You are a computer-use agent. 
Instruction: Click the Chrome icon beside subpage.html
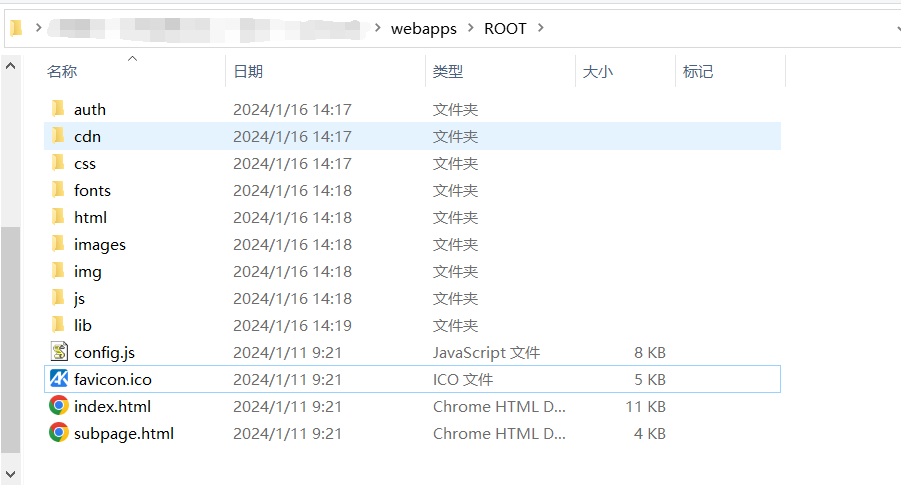(x=59, y=433)
